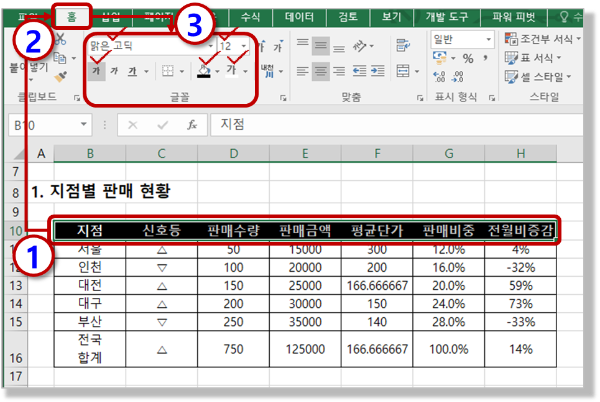
Task: Select the Format Painter brush icon
Action: [x=60, y=77]
